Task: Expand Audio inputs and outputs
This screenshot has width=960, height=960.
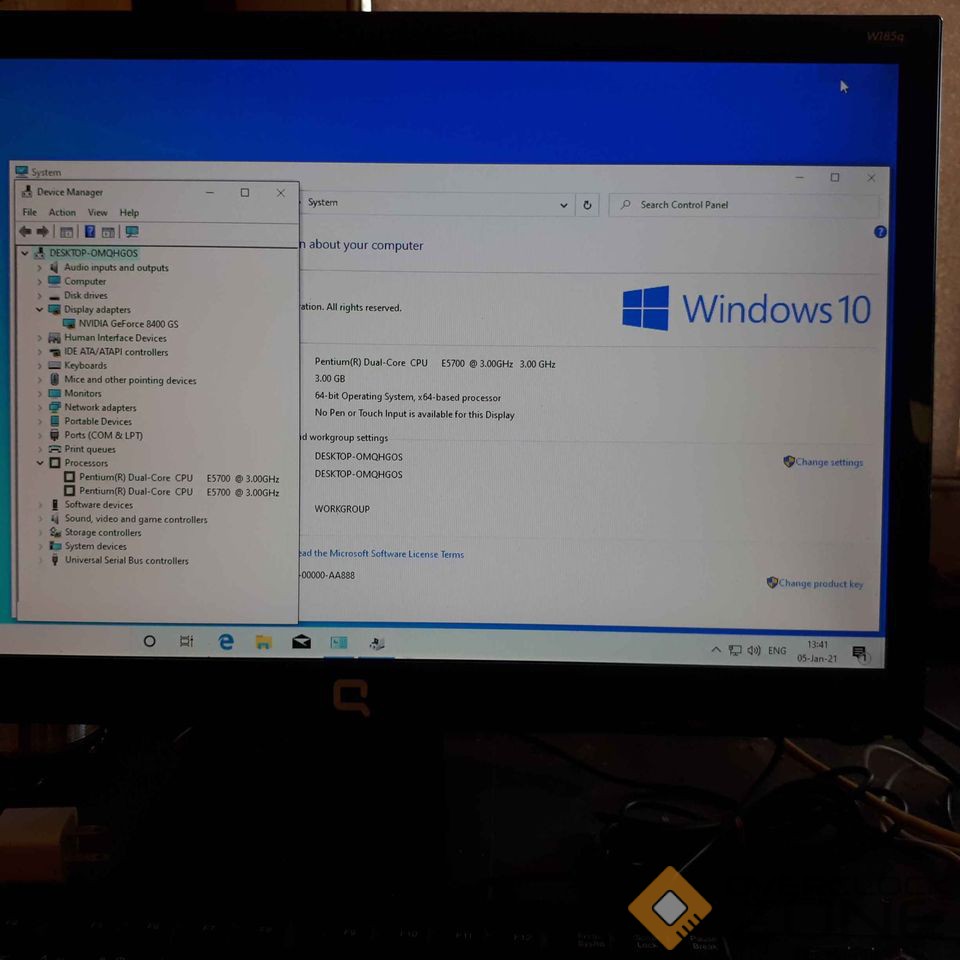Action: pyautogui.click(x=39, y=268)
